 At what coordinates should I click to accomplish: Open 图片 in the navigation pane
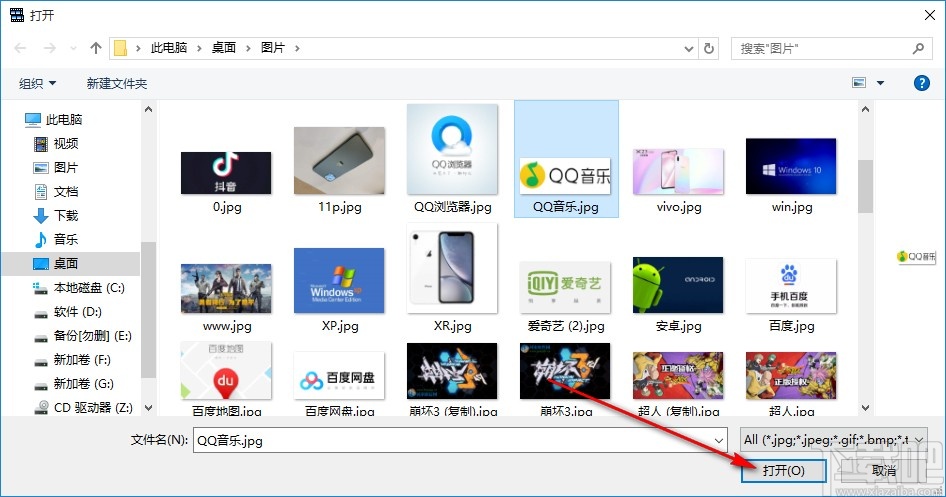56,168
